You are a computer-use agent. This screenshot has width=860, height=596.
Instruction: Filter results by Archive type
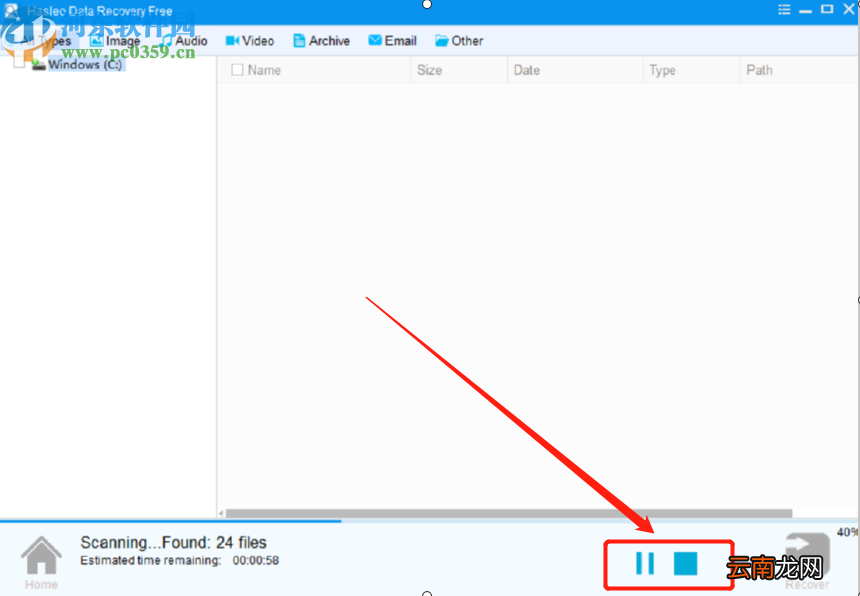321,41
